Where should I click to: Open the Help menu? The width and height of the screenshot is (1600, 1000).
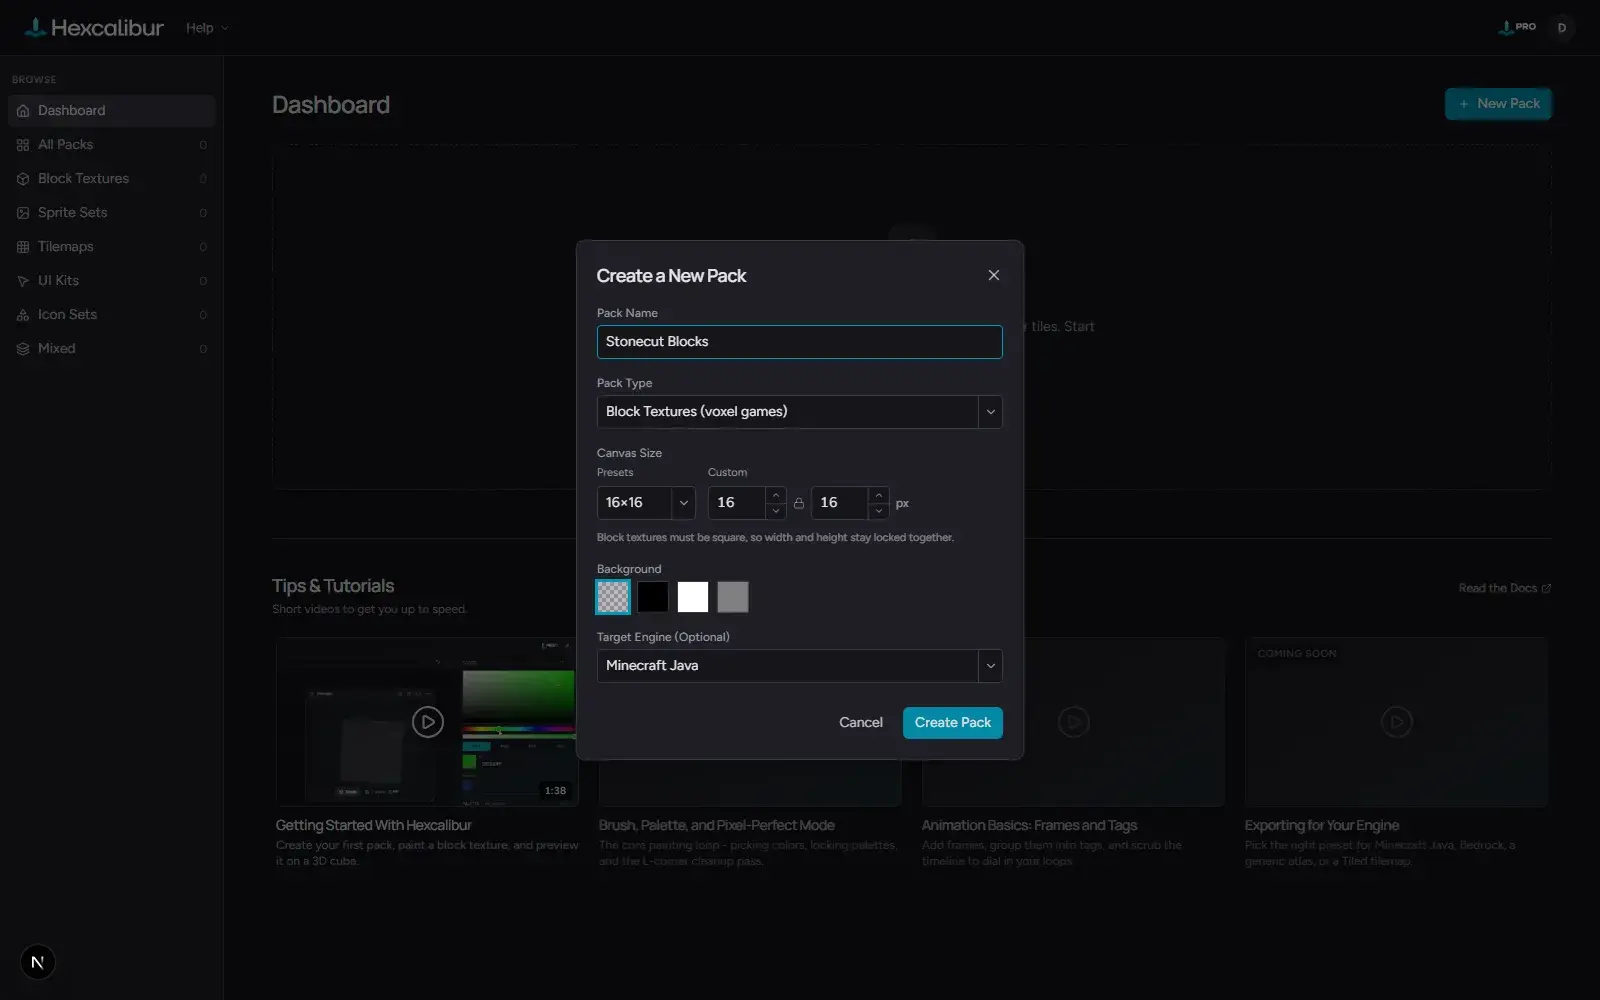coord(207,28)
